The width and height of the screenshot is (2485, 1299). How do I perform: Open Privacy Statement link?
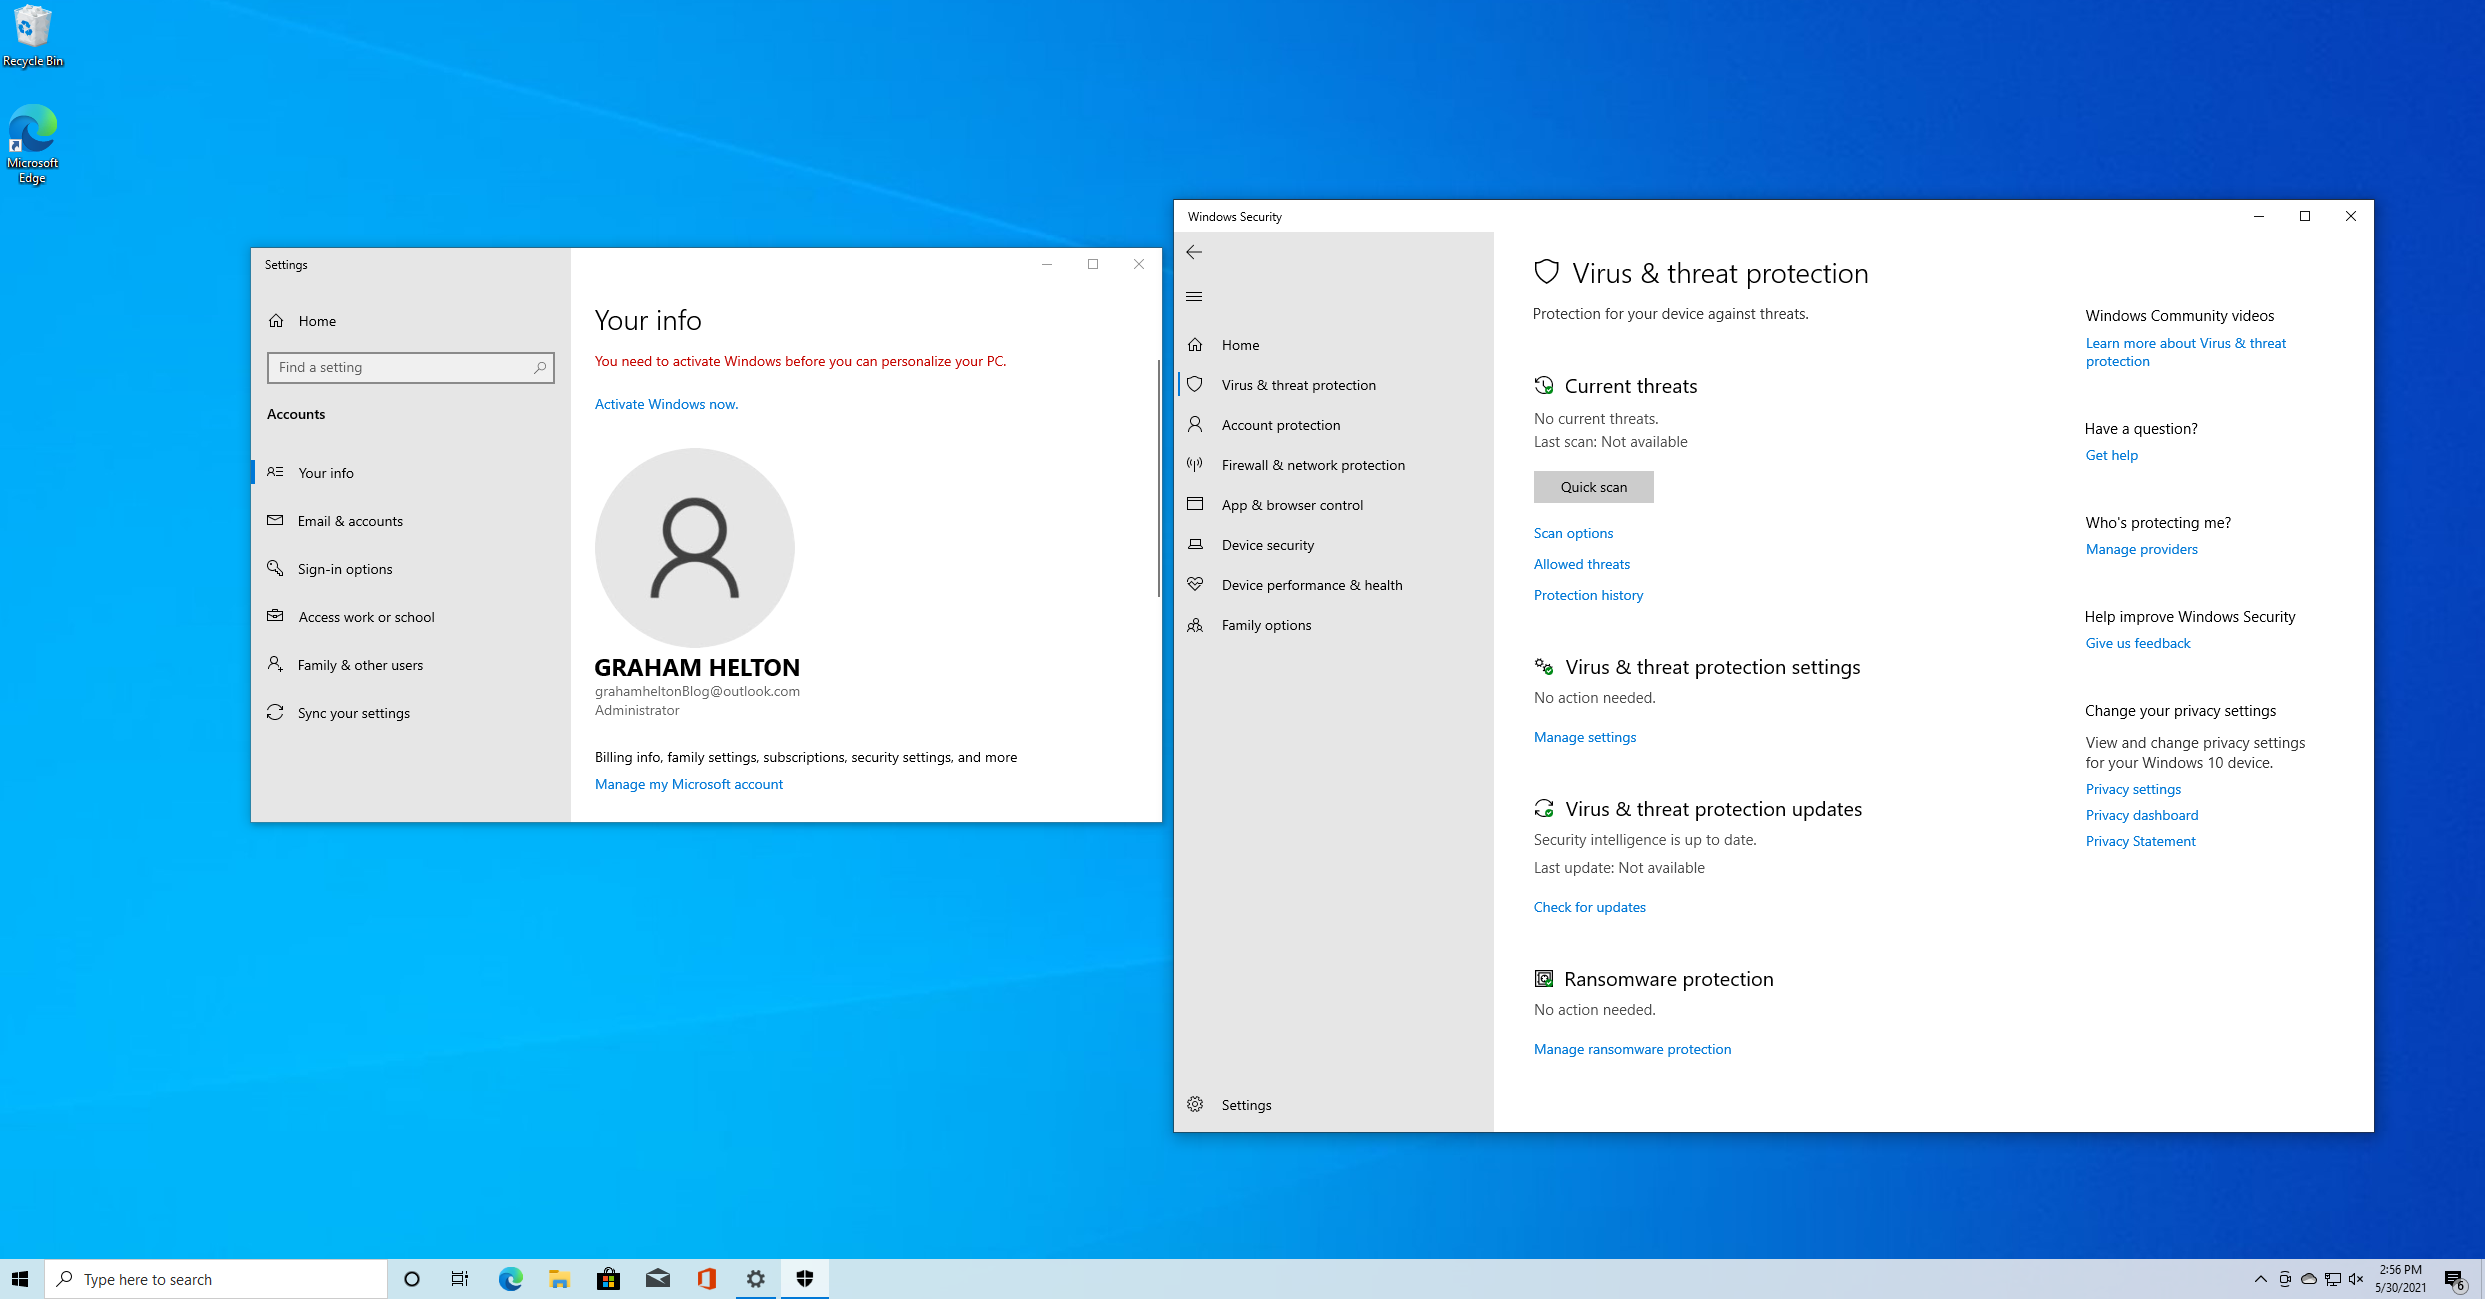pos(2140,841)
